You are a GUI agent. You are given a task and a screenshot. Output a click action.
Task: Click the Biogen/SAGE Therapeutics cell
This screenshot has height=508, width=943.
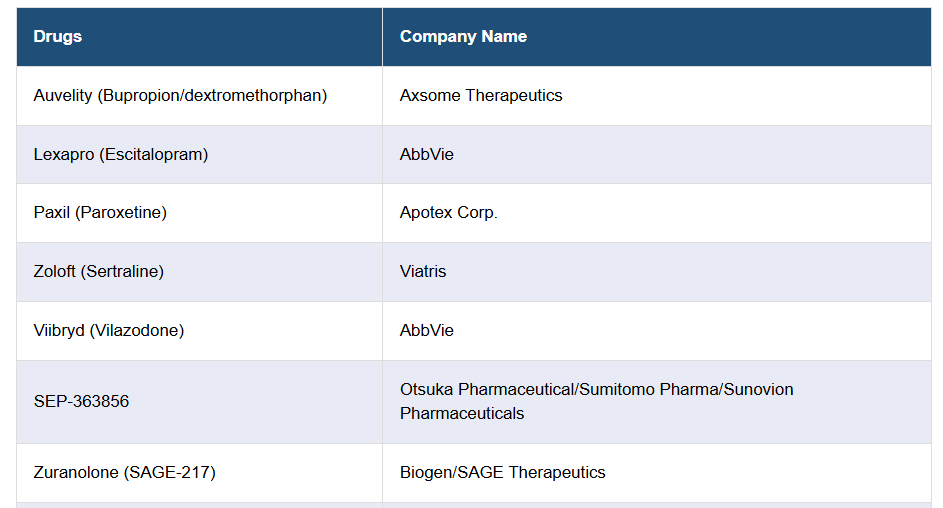(503, 473)
